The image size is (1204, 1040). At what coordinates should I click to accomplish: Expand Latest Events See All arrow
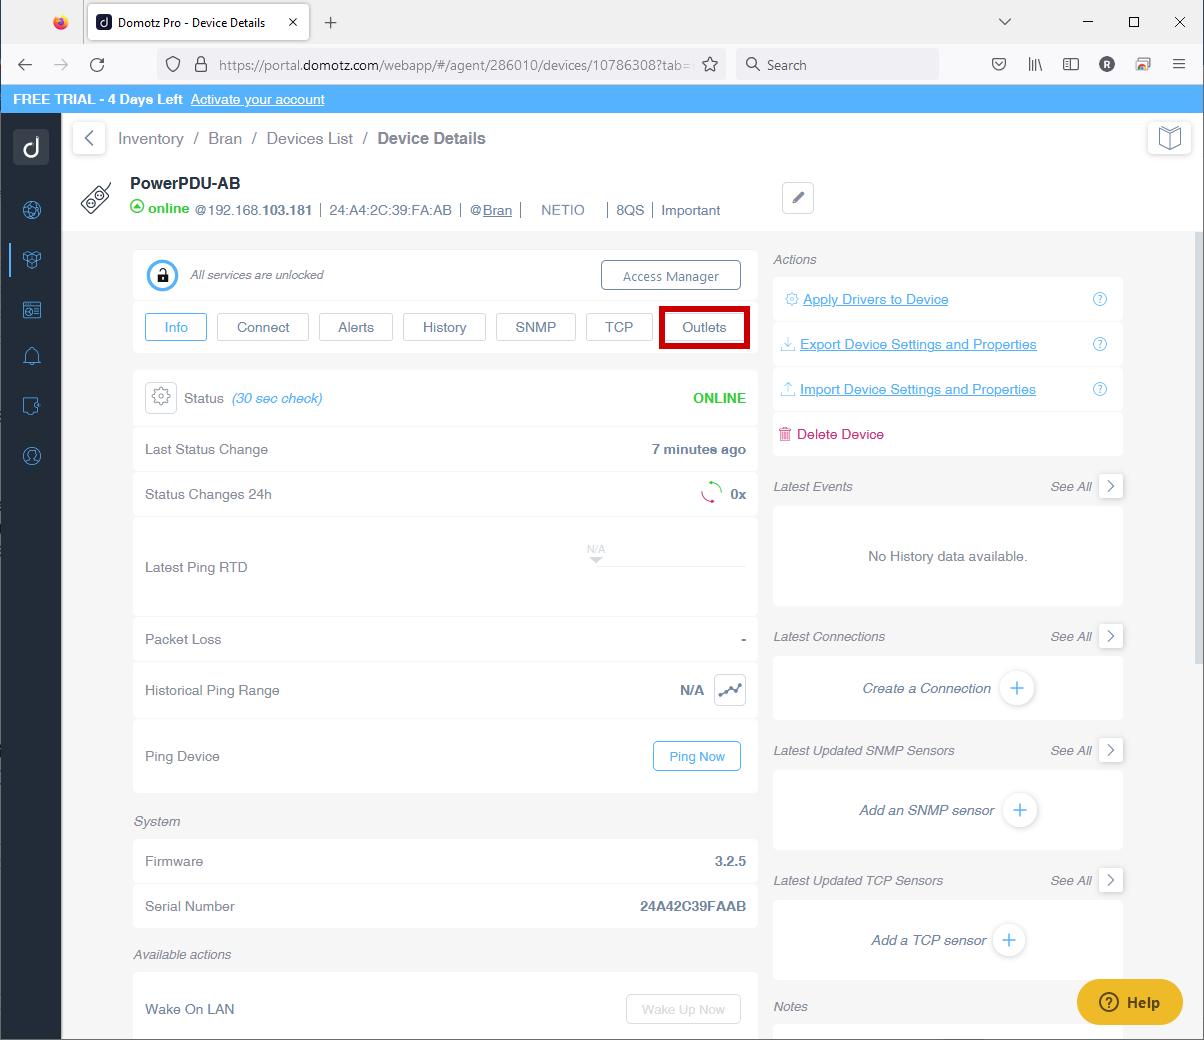1111,486
